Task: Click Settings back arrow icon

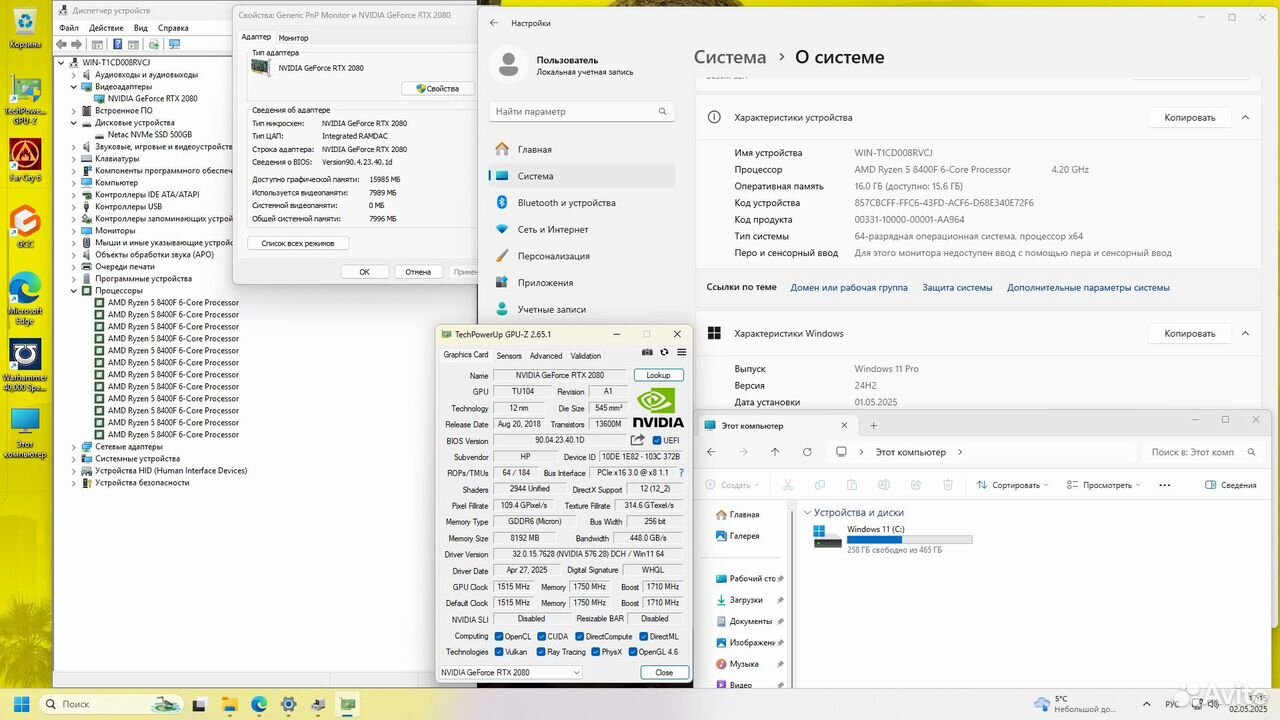Action: coord(494,22)
